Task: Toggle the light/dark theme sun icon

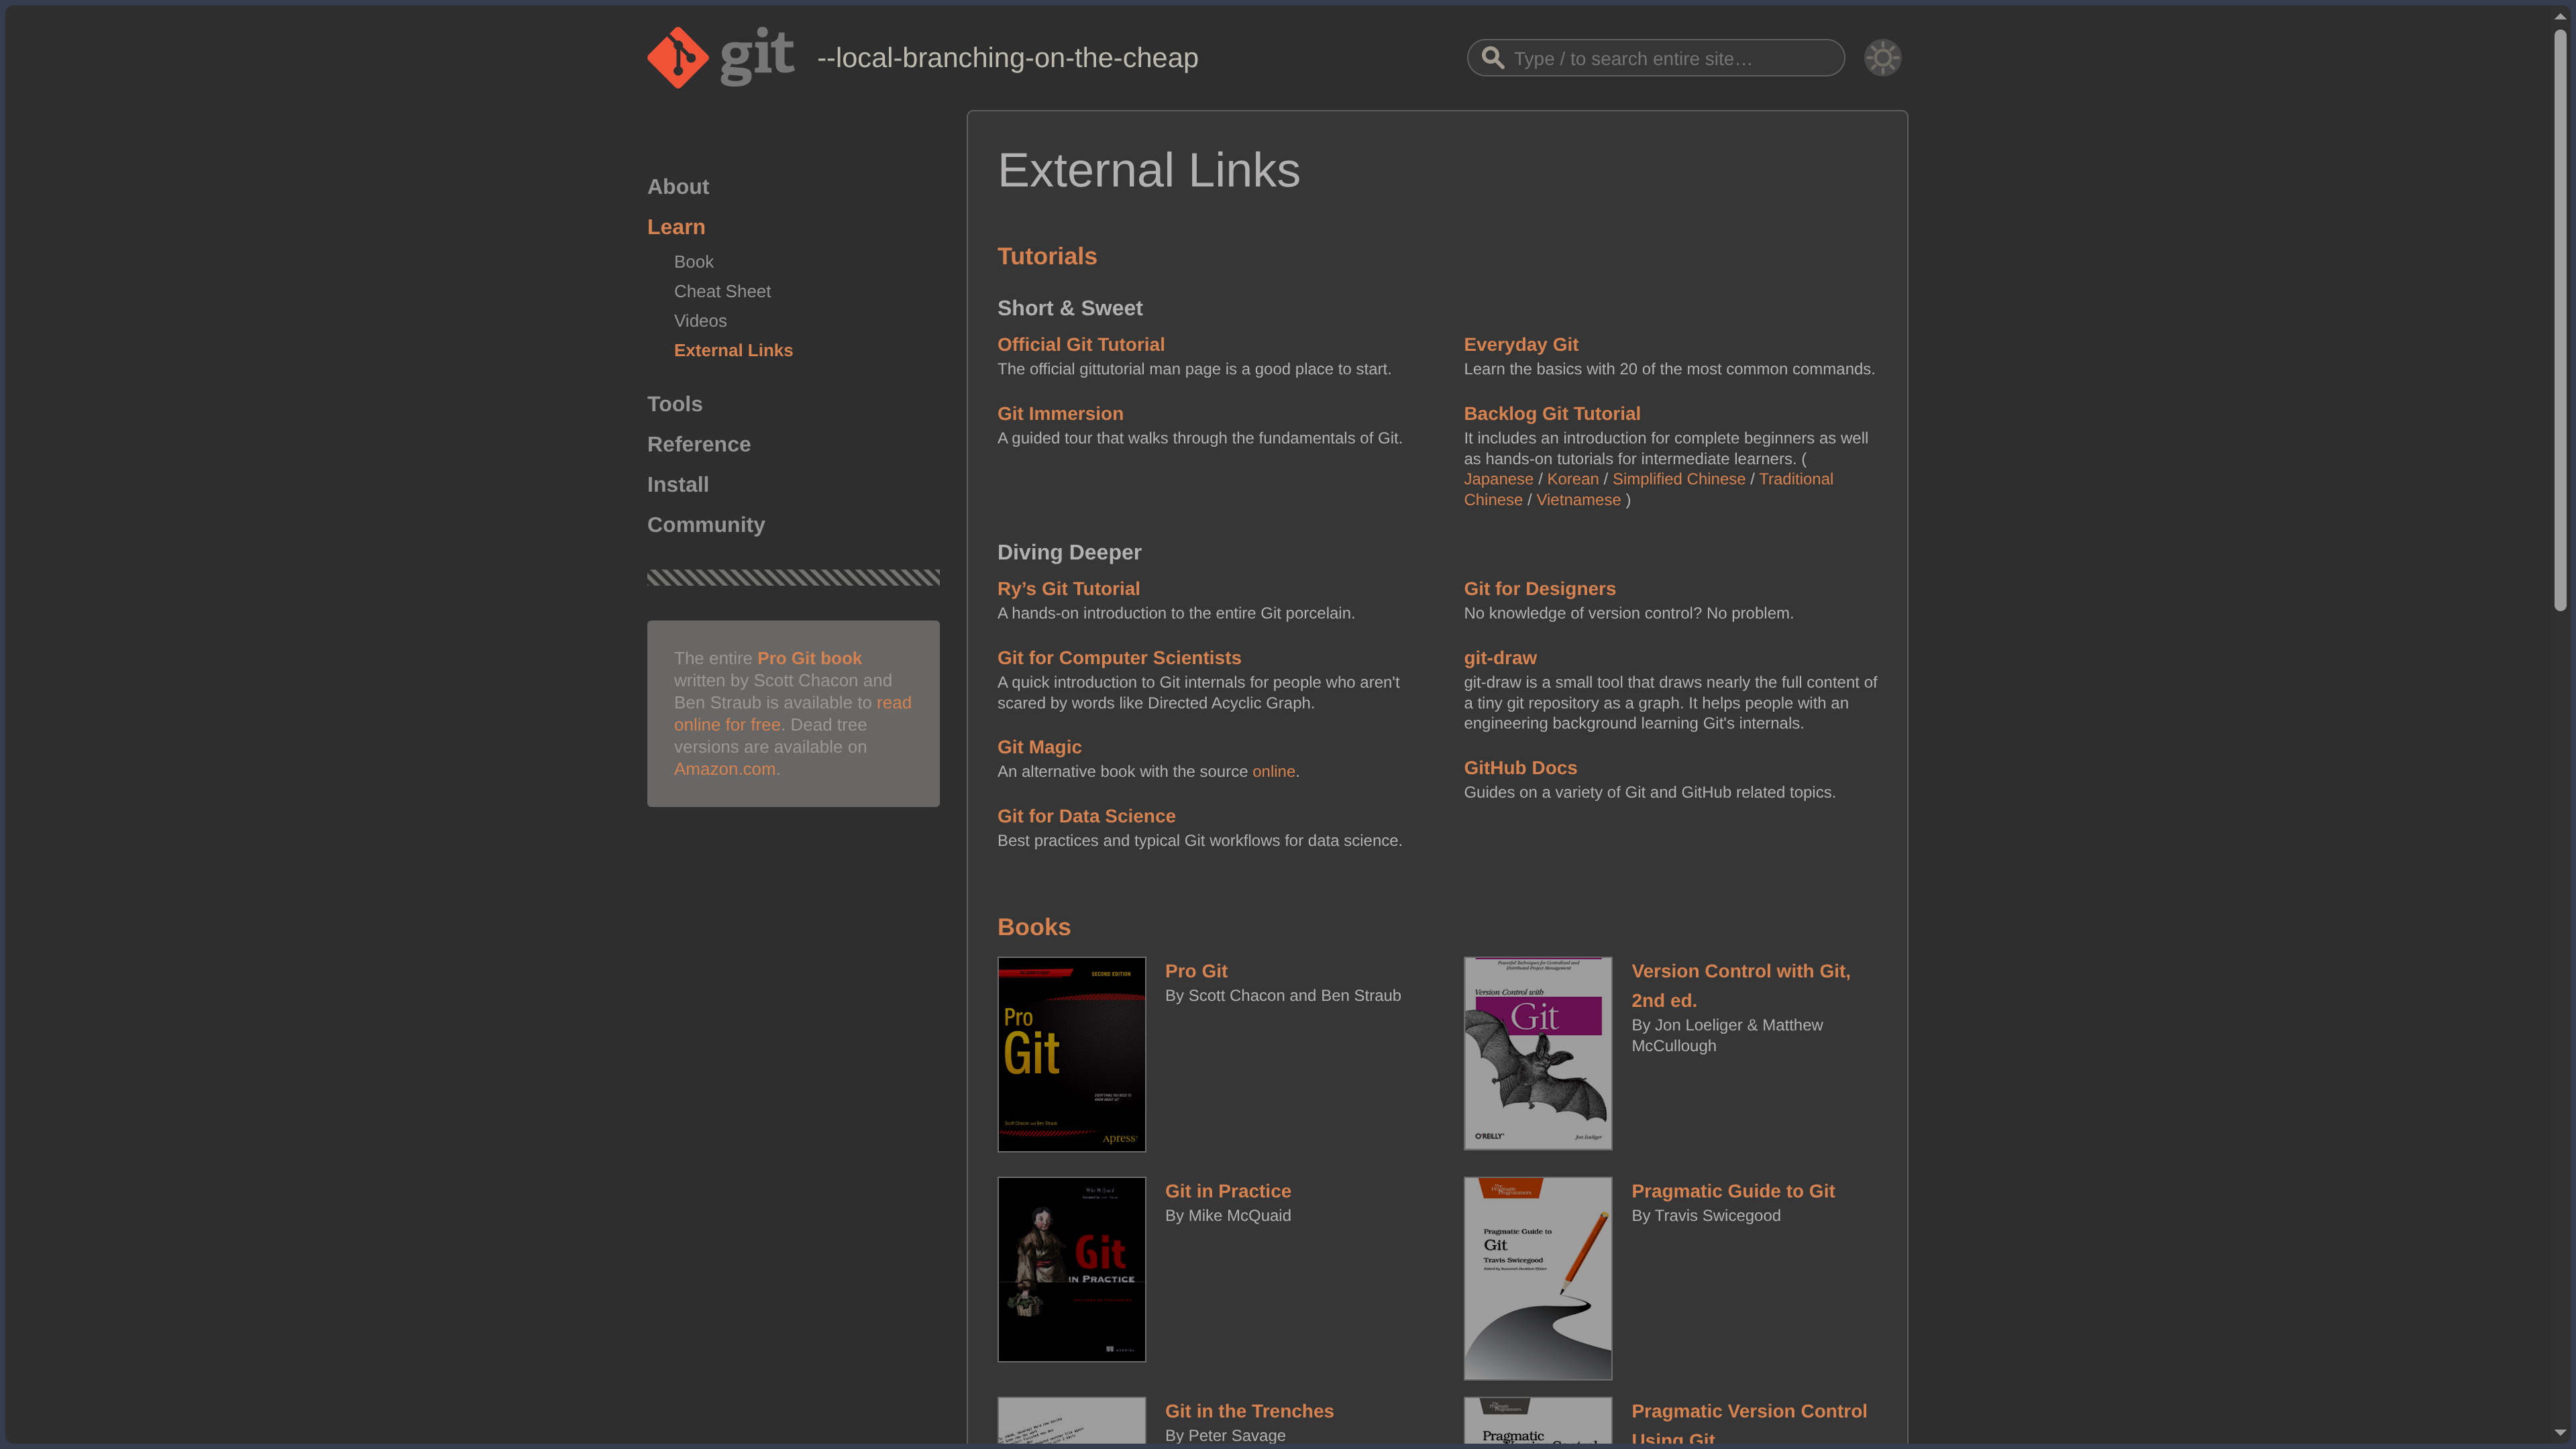Action: coord(1882,58)
